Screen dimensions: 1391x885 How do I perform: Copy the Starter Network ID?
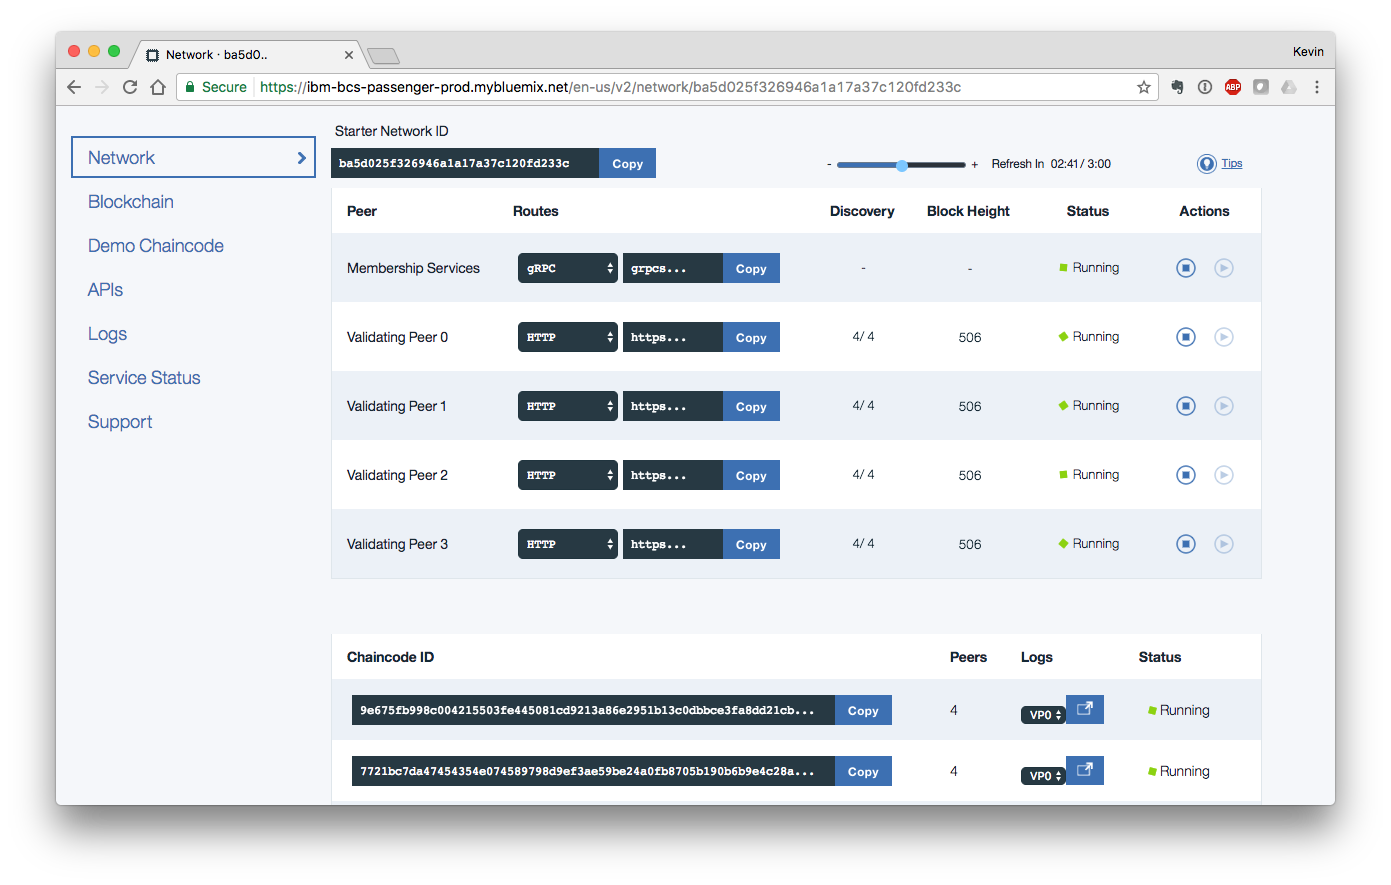click(x=627, y=163)
